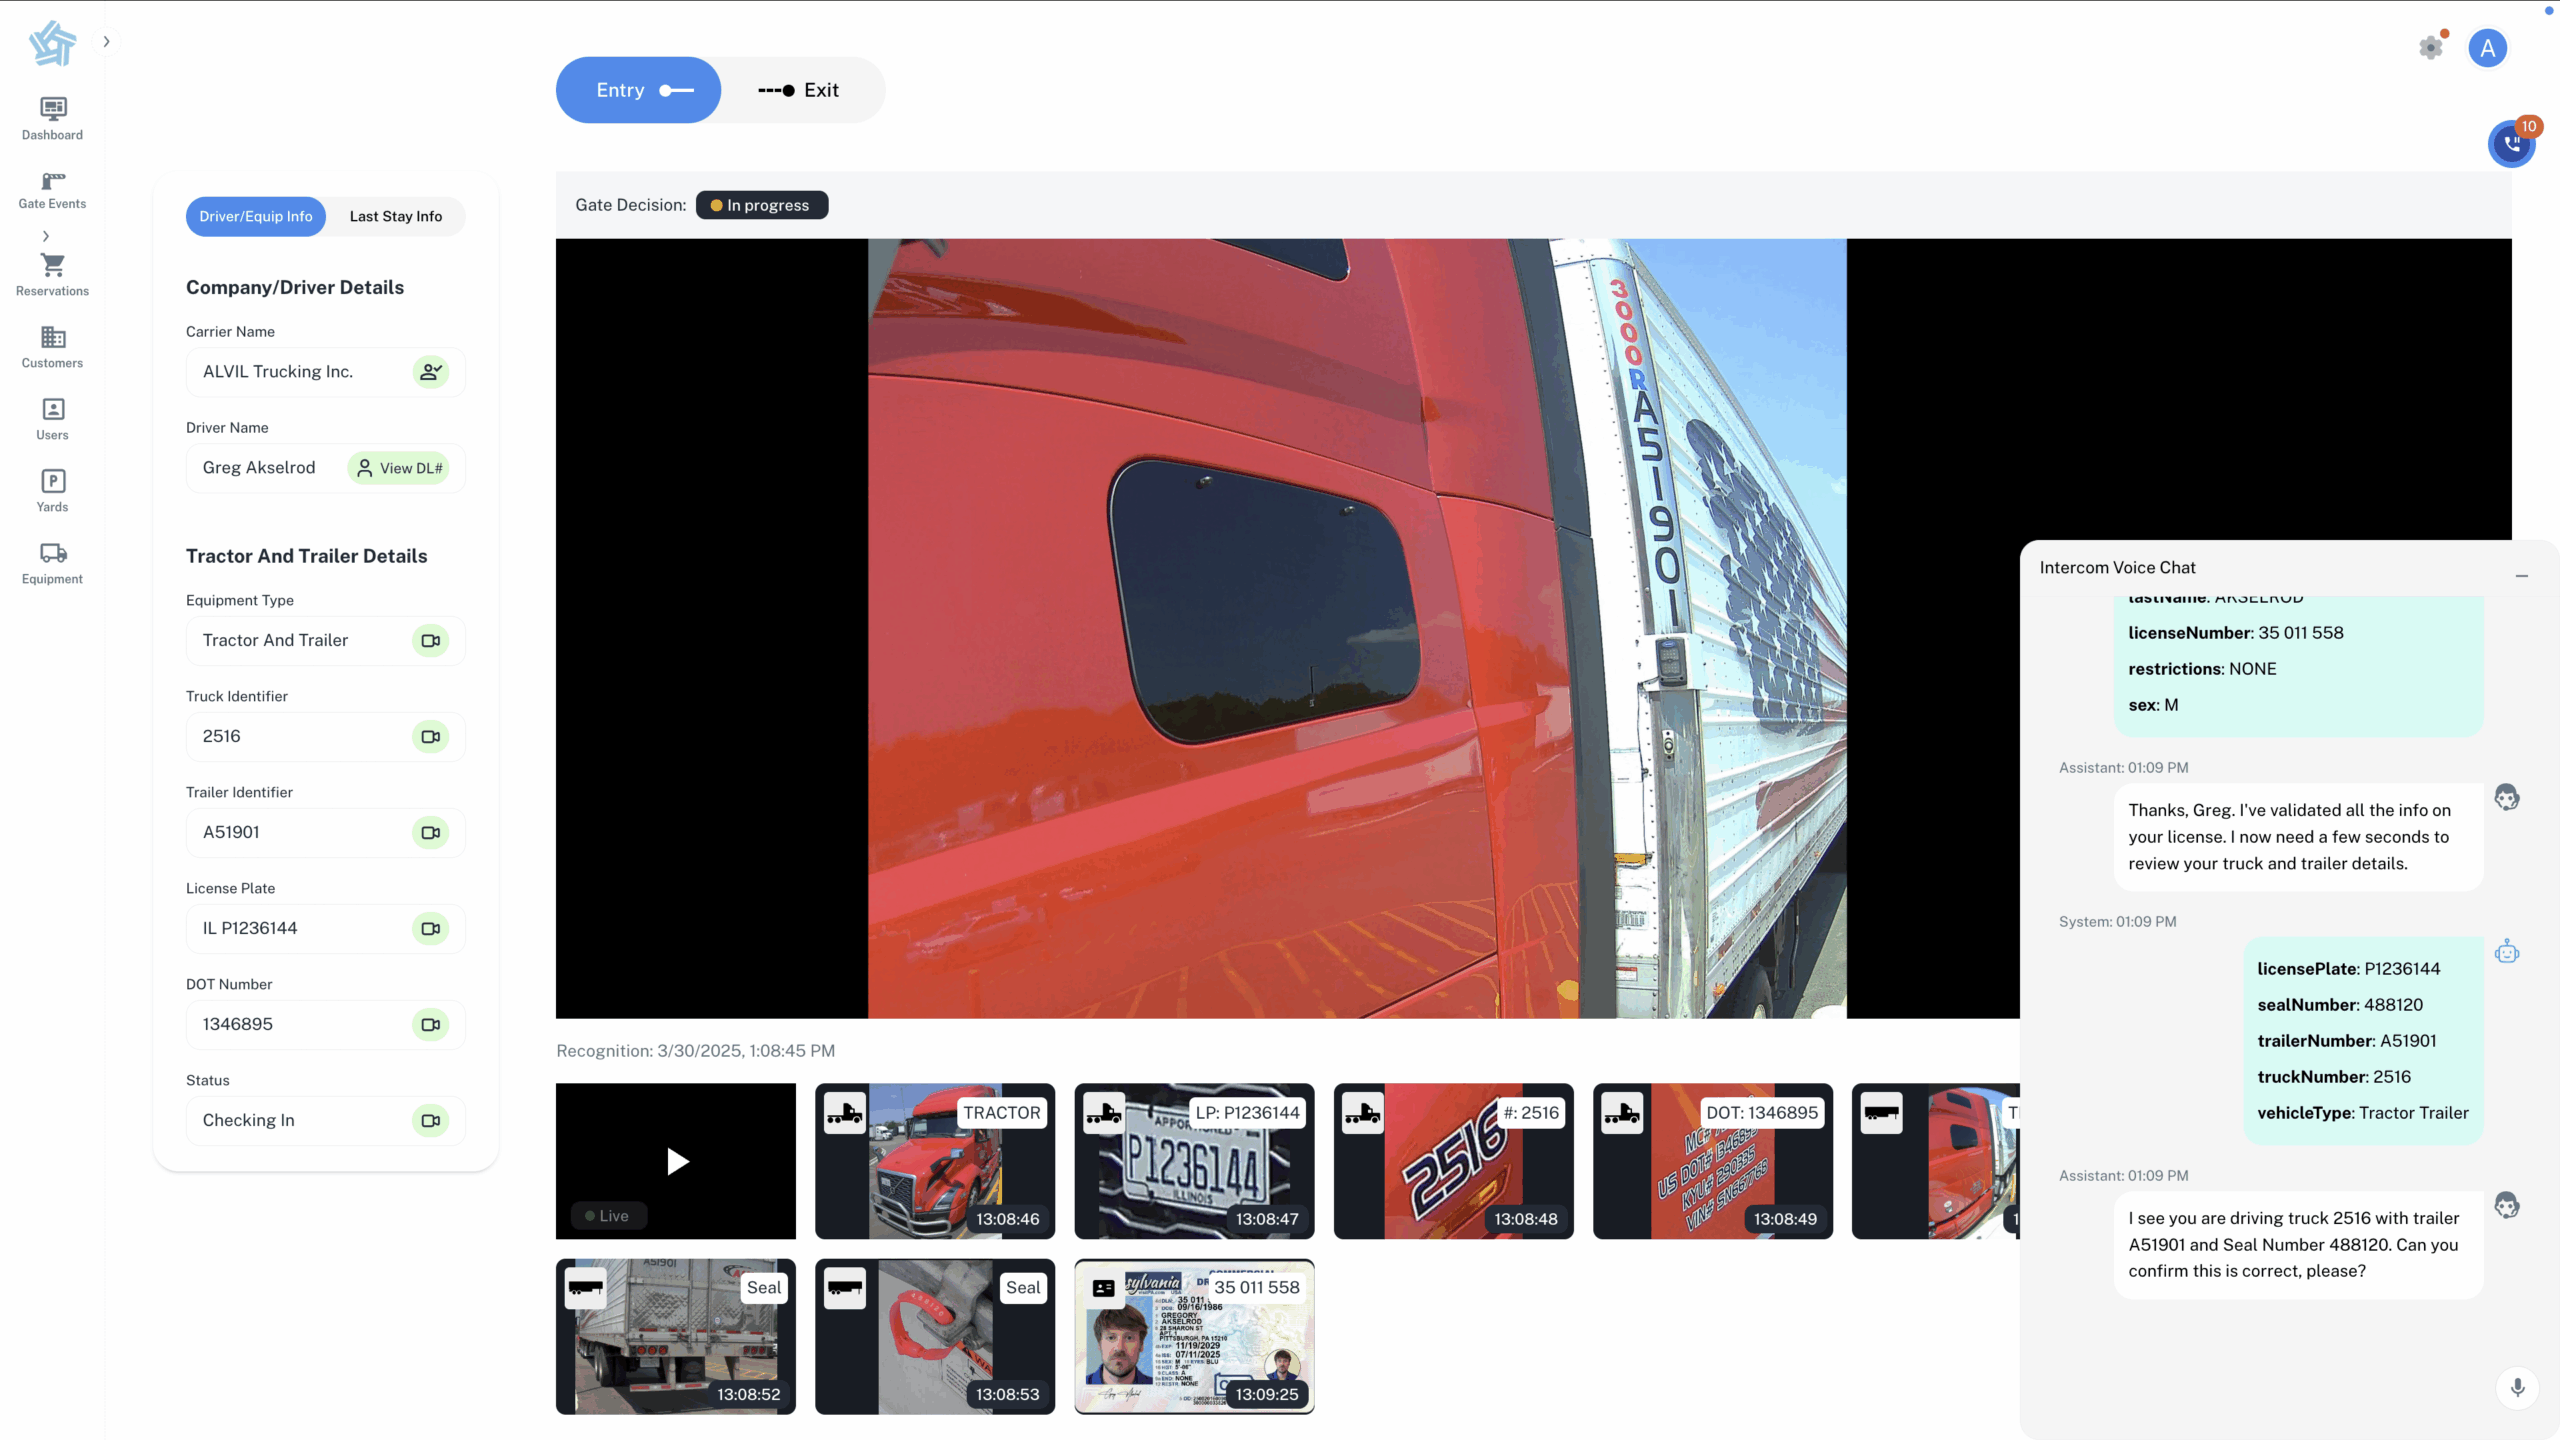Click the License Plate field IL P1236144

click(x=326, y=929)
